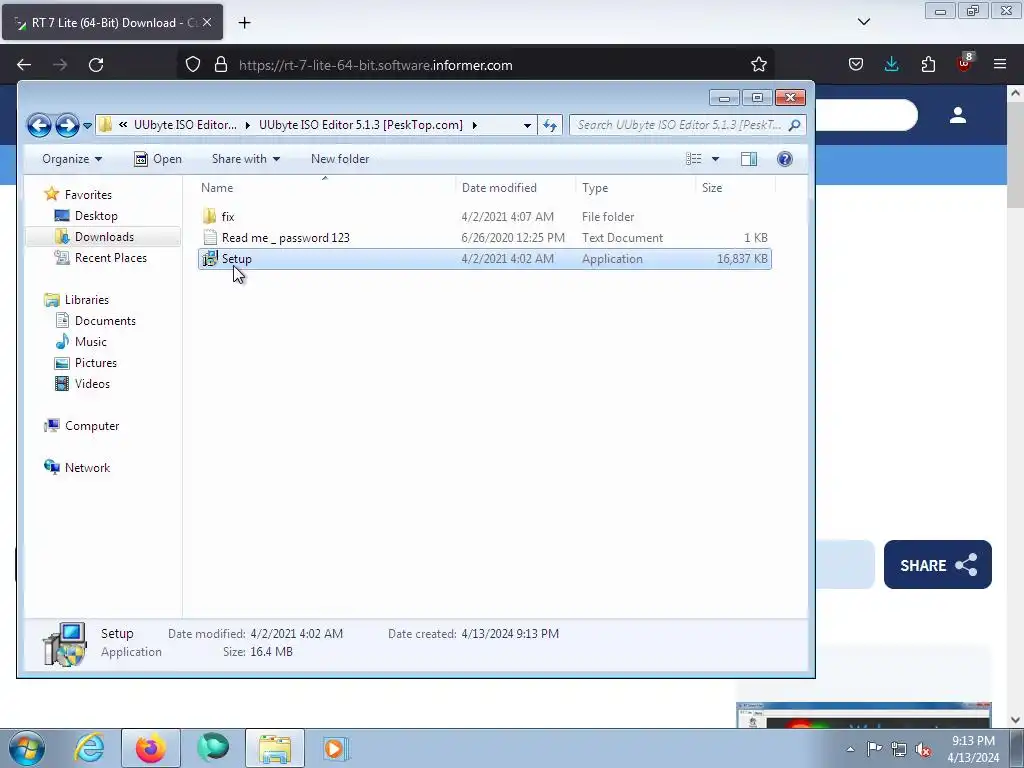This screenshot has height=768, width=1024.
Task: Expand the address bar previous locations dropdown
Action: point(527,125)
